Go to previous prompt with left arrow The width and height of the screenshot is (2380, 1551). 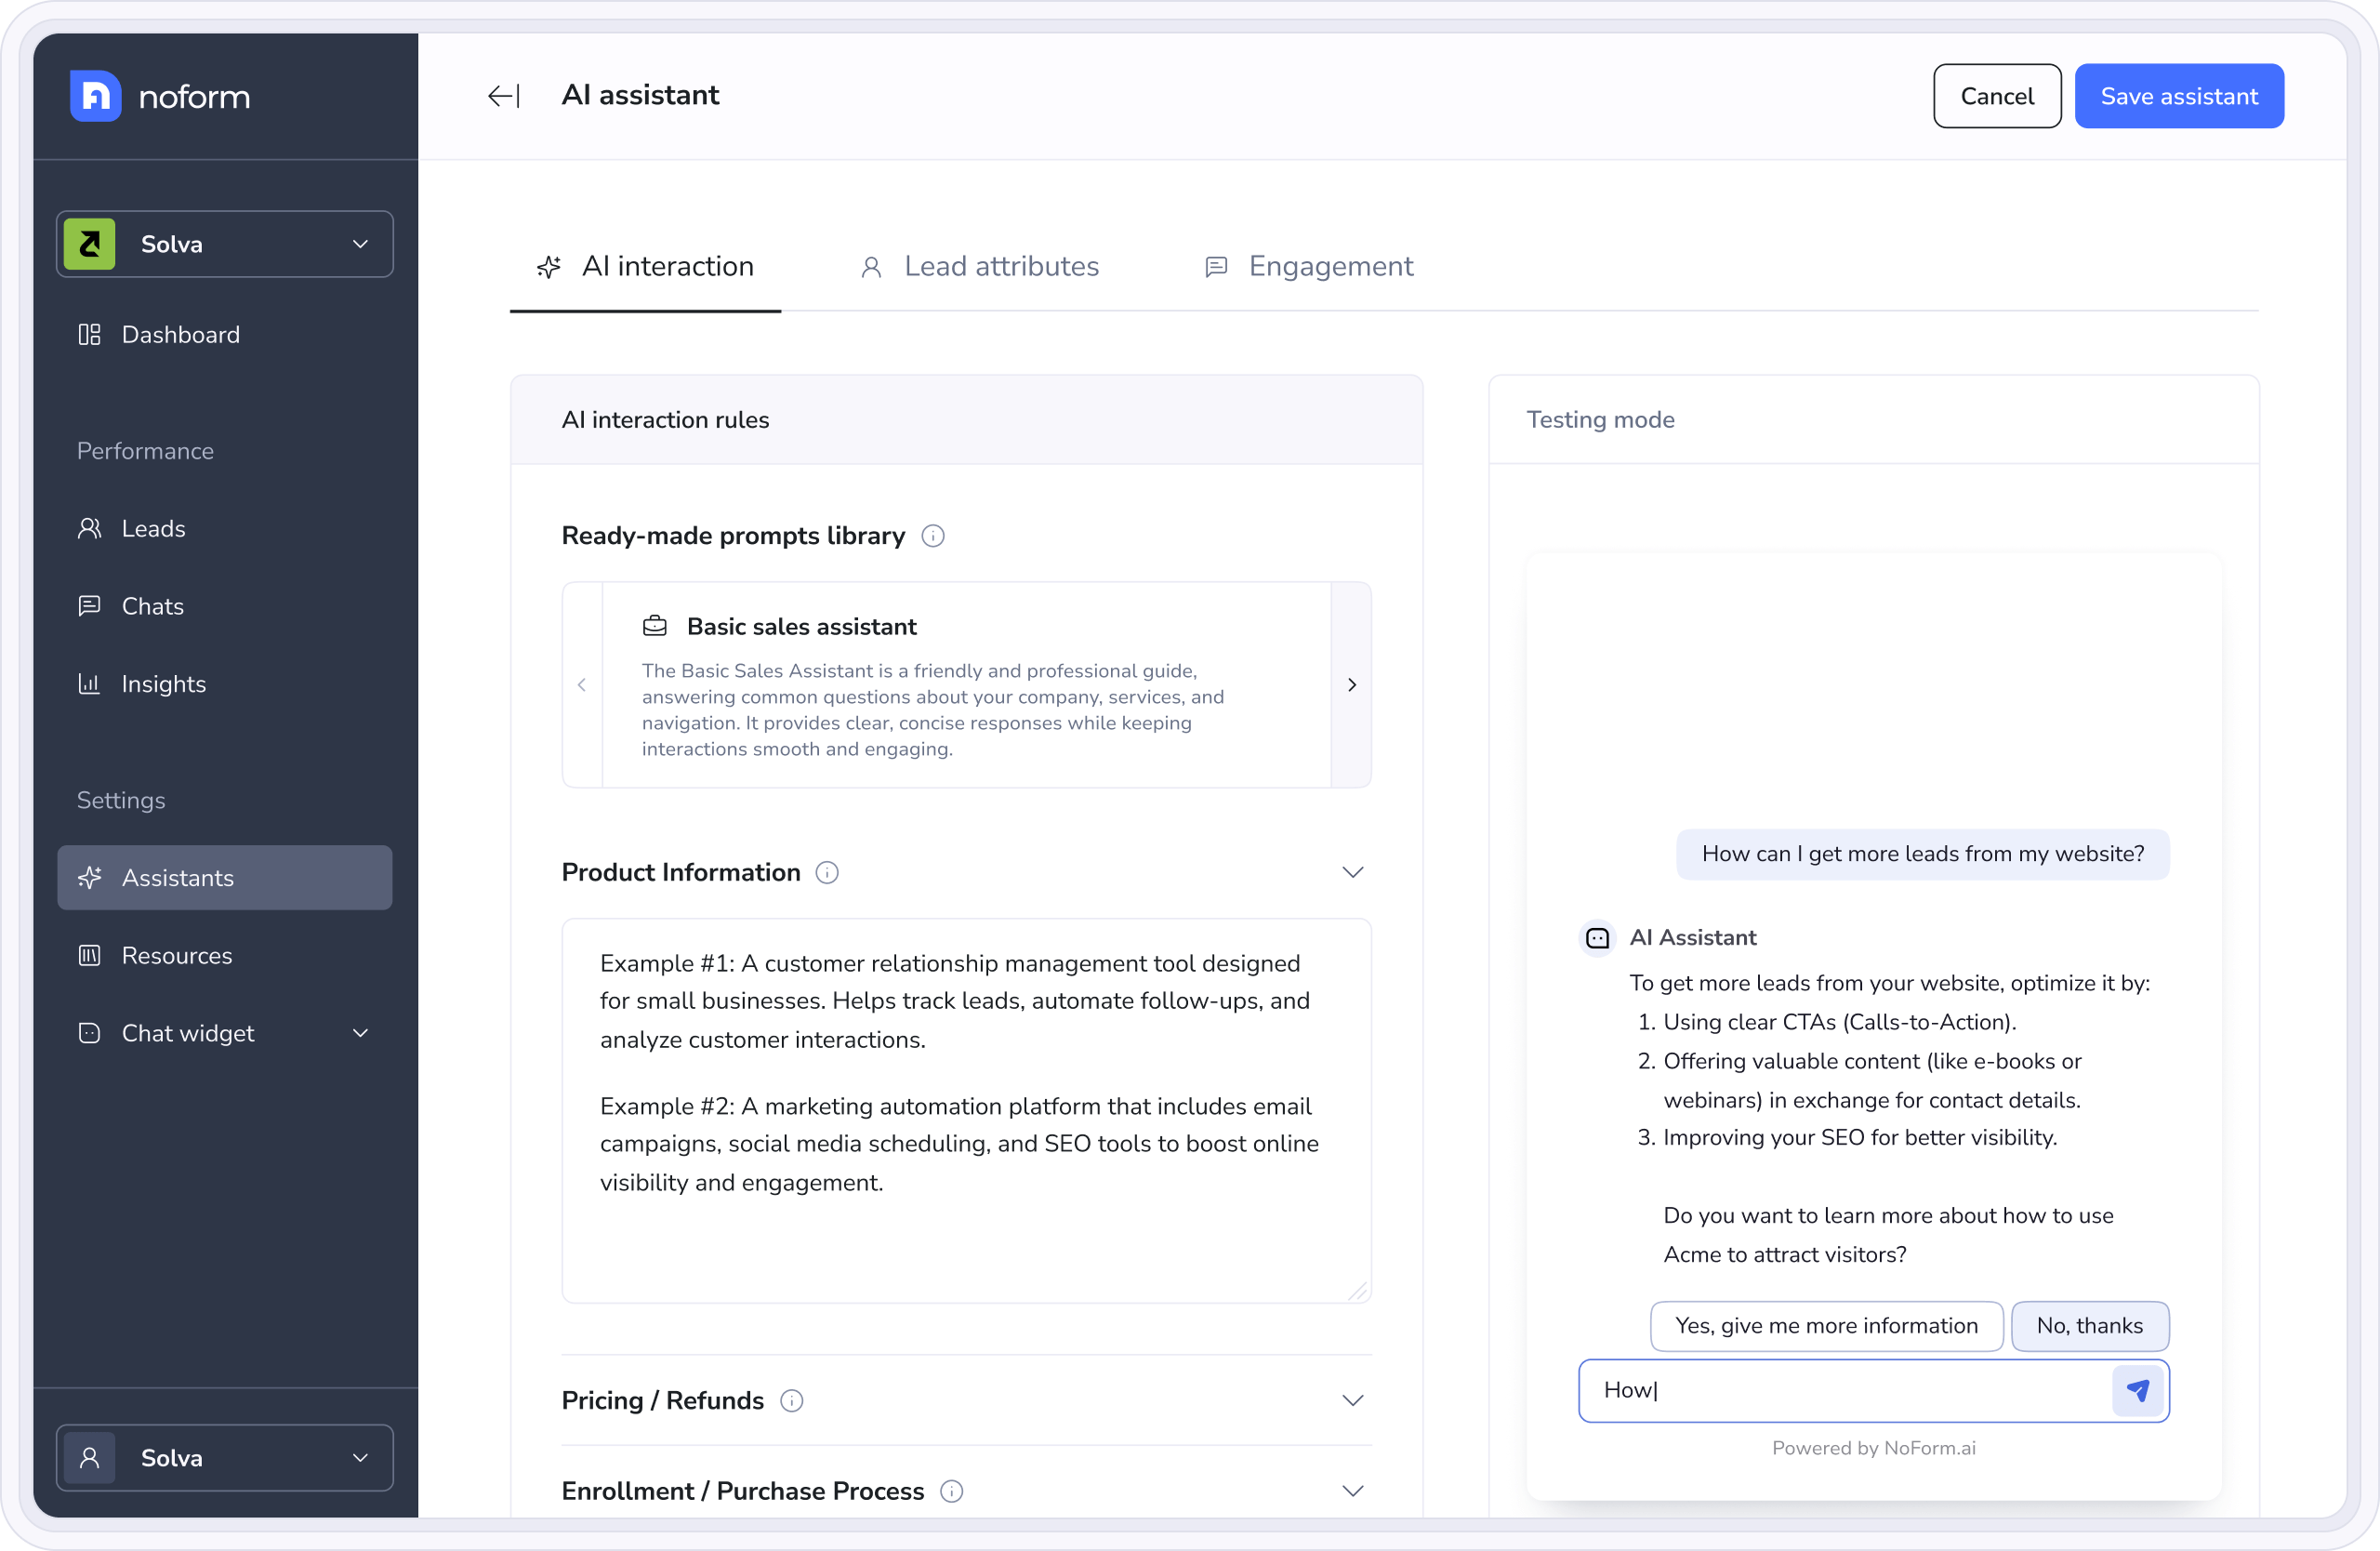(582, 685)
